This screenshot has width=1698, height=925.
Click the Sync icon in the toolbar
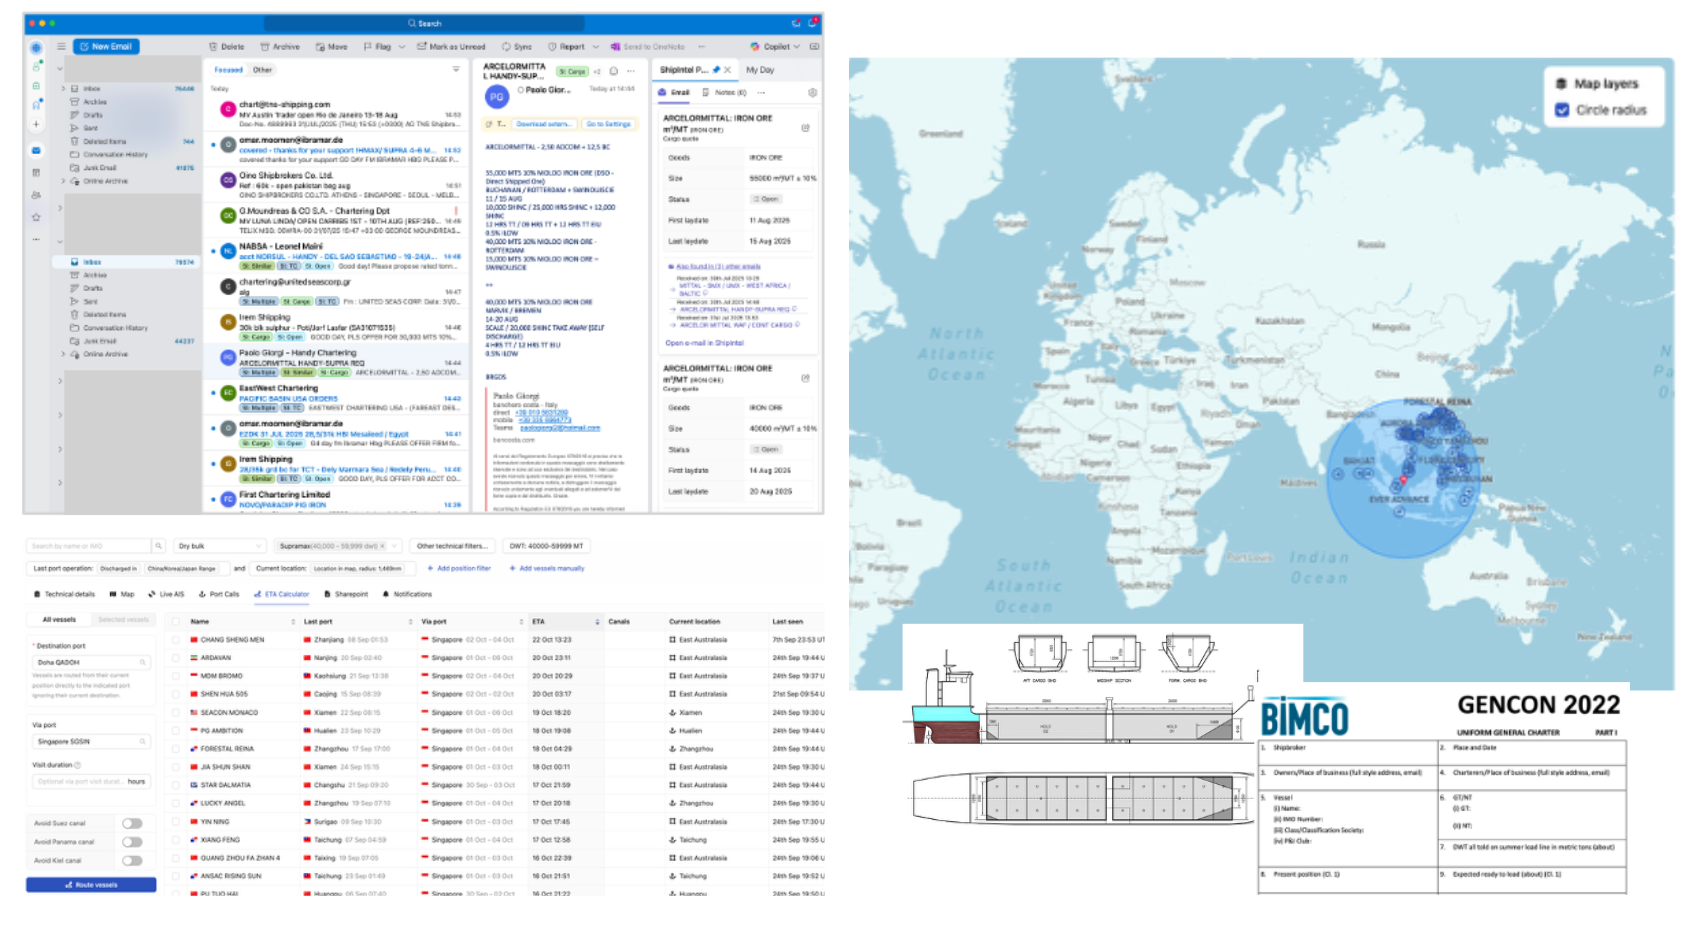(506, 47)
